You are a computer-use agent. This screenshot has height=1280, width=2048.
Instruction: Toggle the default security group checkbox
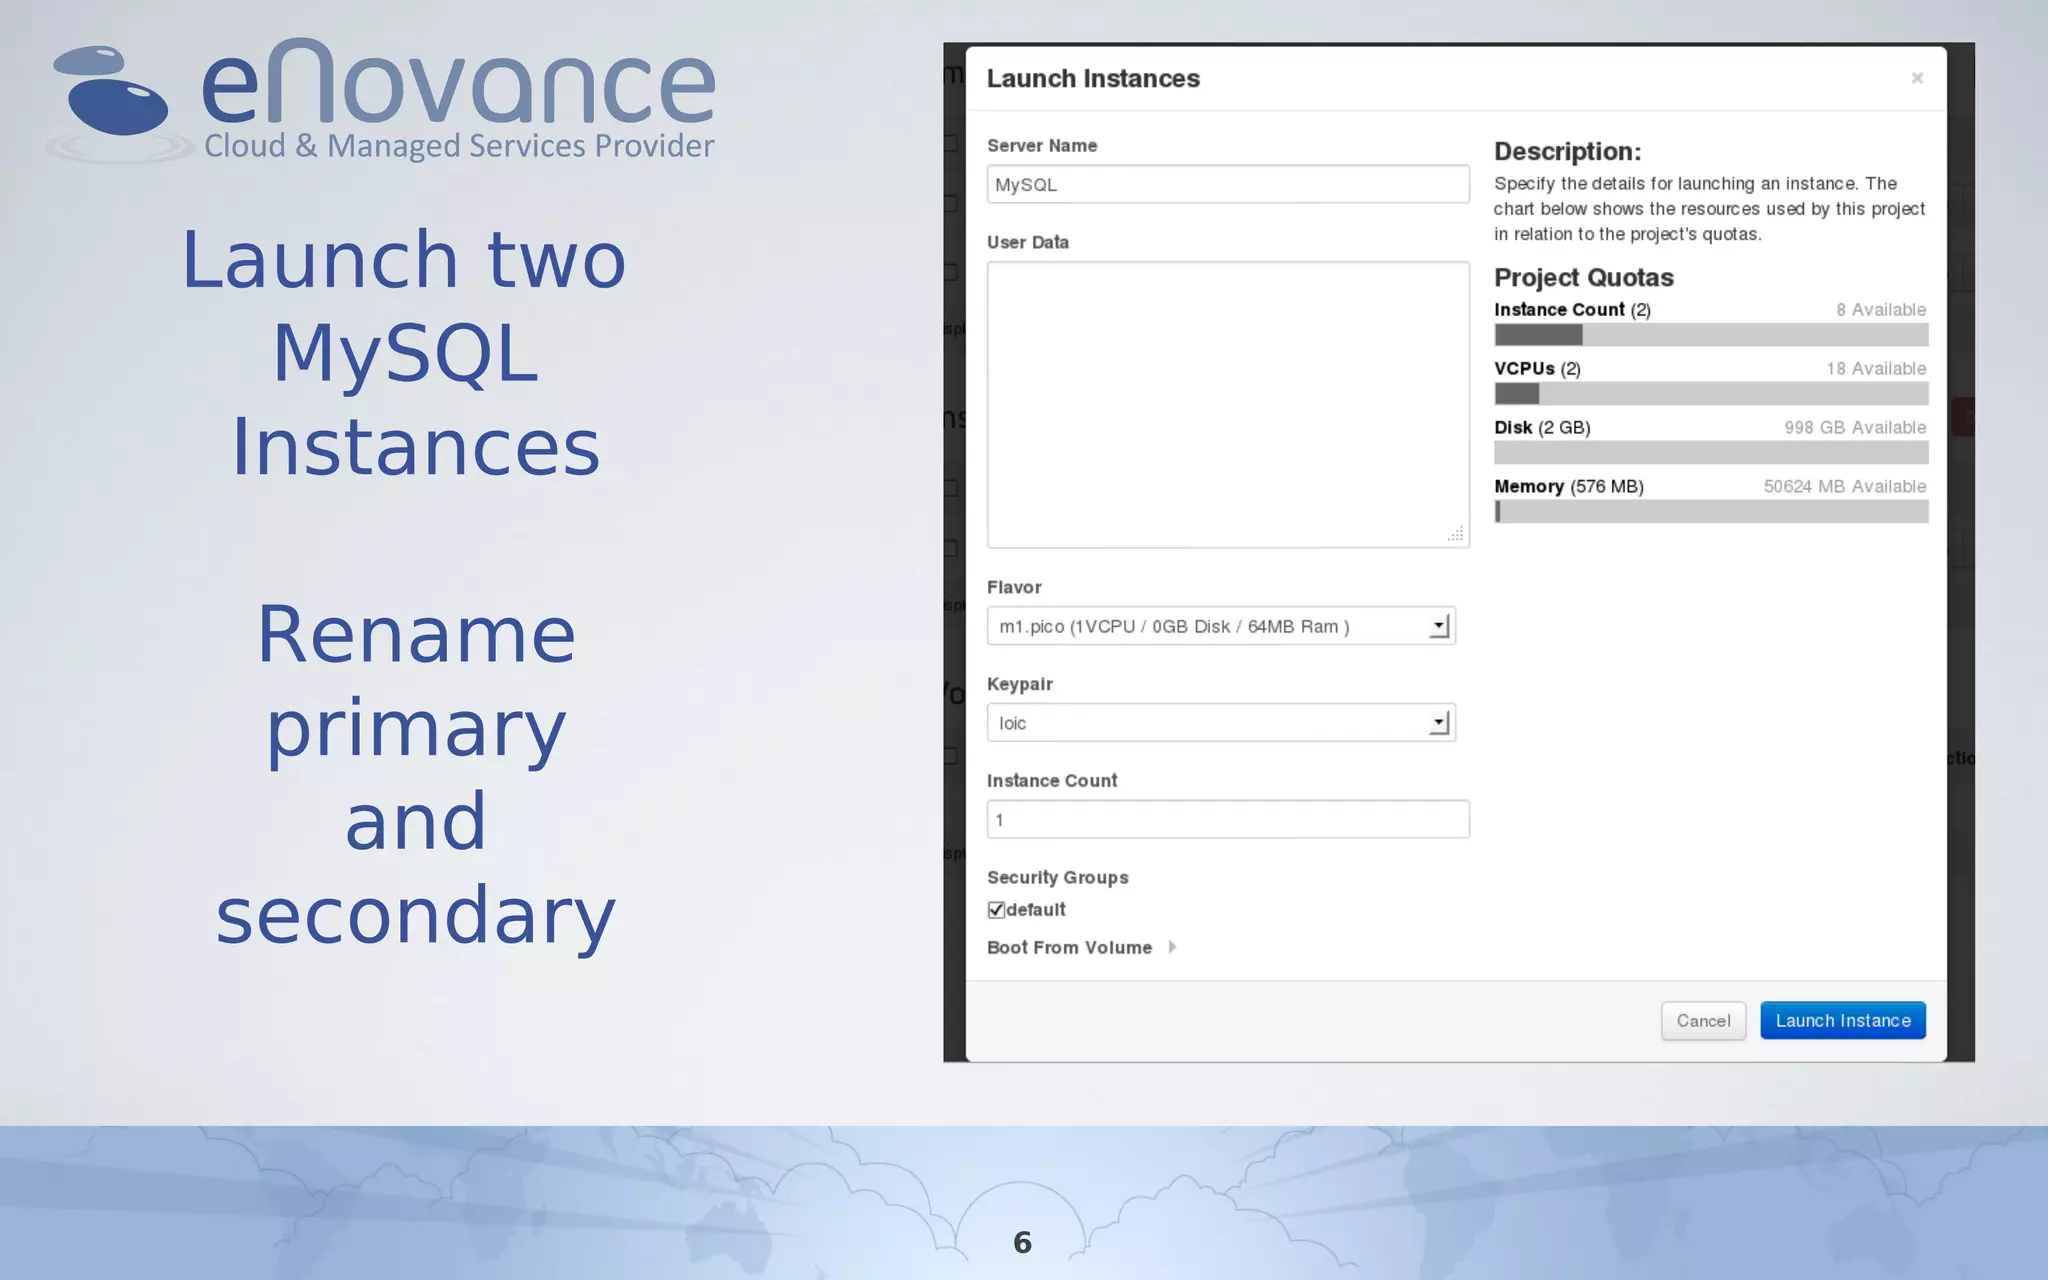tap(996, 910)
